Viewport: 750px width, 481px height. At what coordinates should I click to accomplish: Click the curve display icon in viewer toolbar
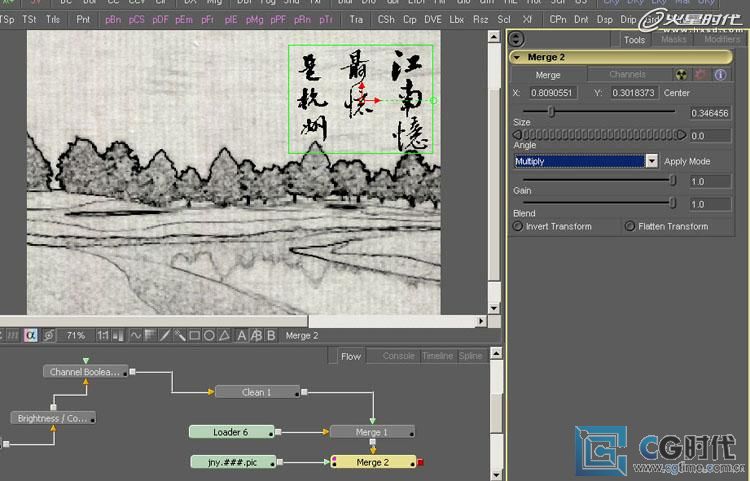point(135,336)
